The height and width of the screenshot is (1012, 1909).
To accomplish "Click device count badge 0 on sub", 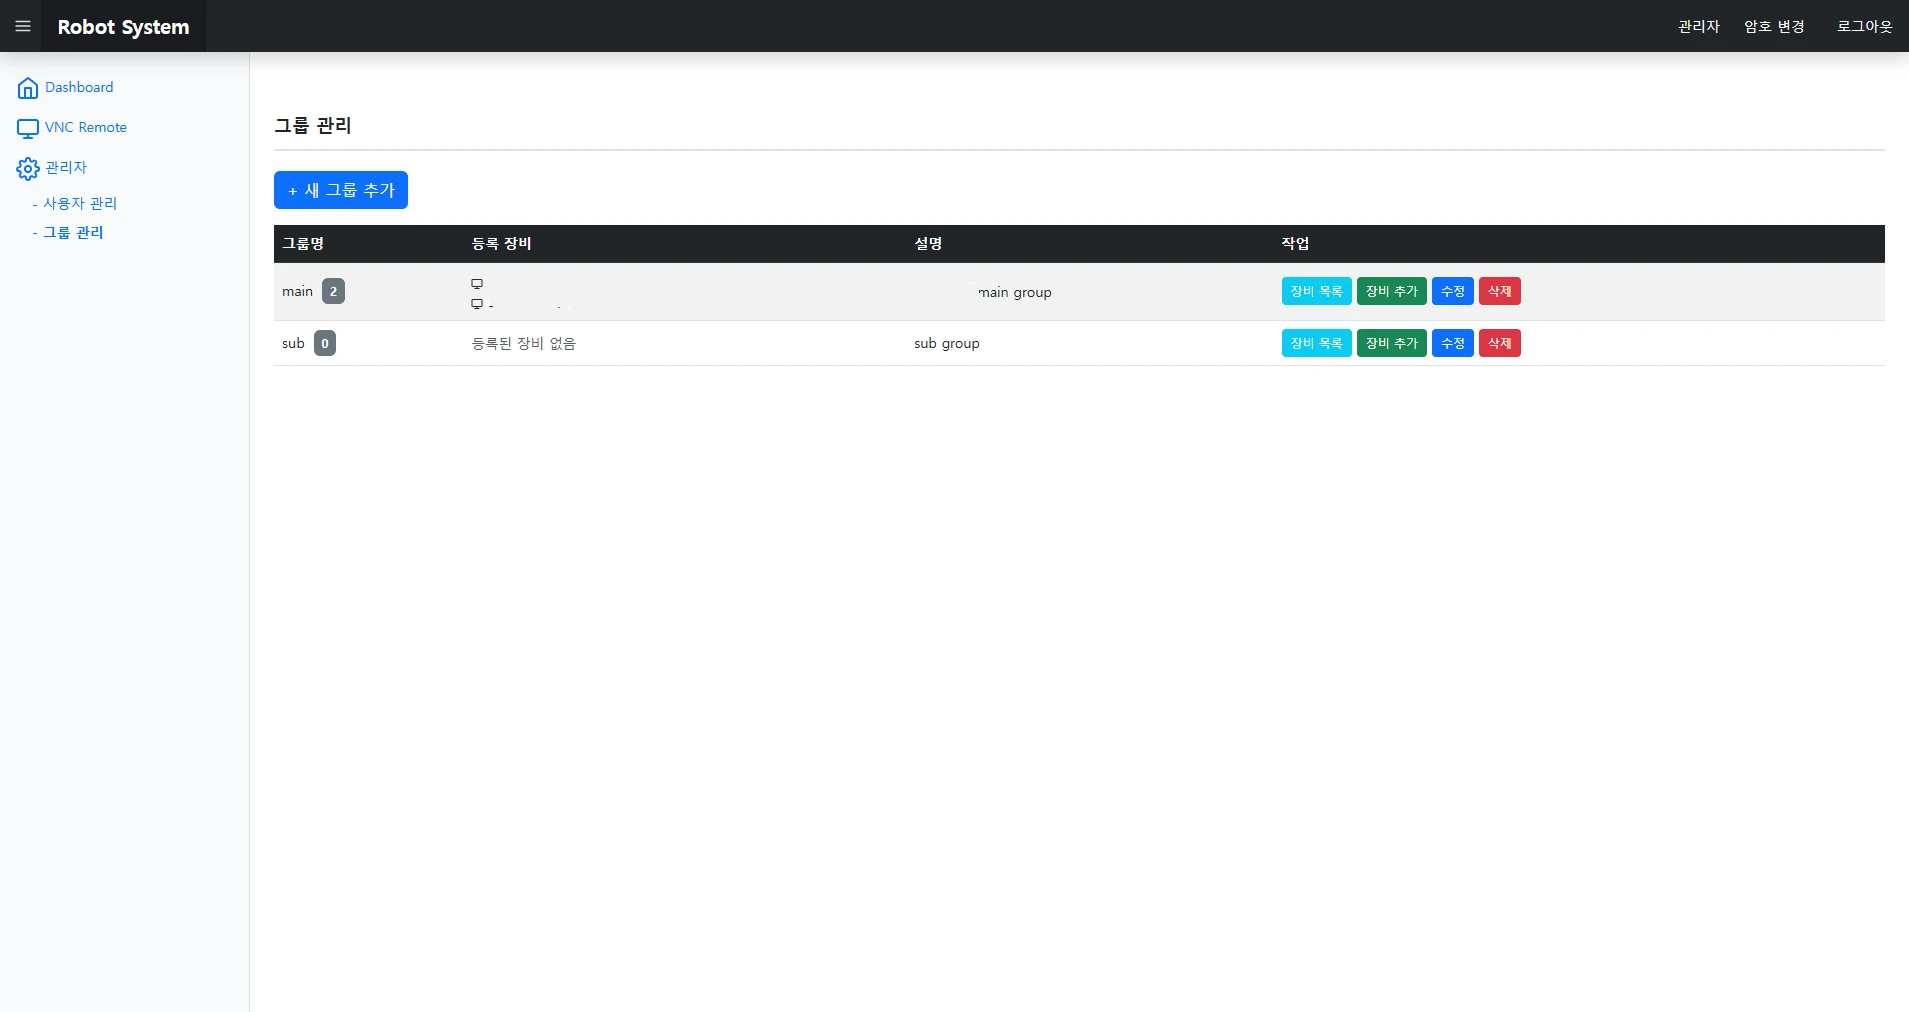I will 325,343.
